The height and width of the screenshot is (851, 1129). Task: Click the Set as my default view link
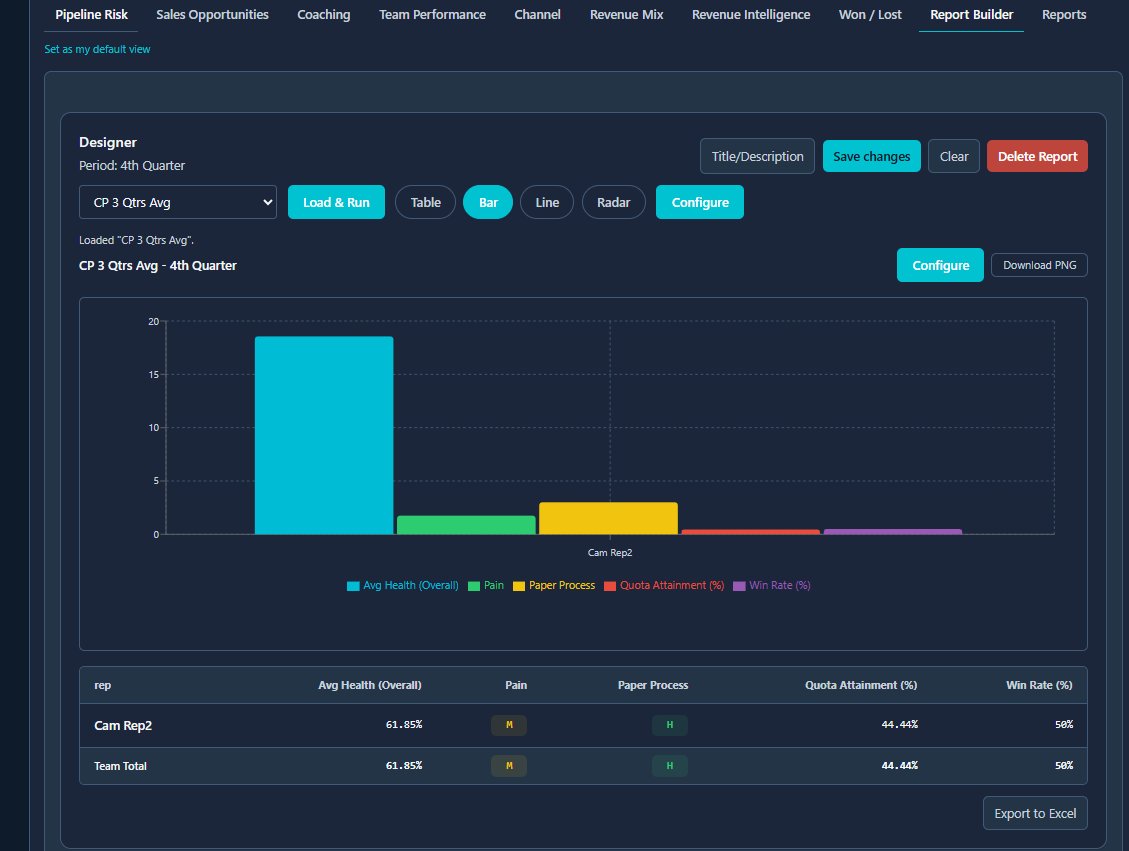click(96, 48)
